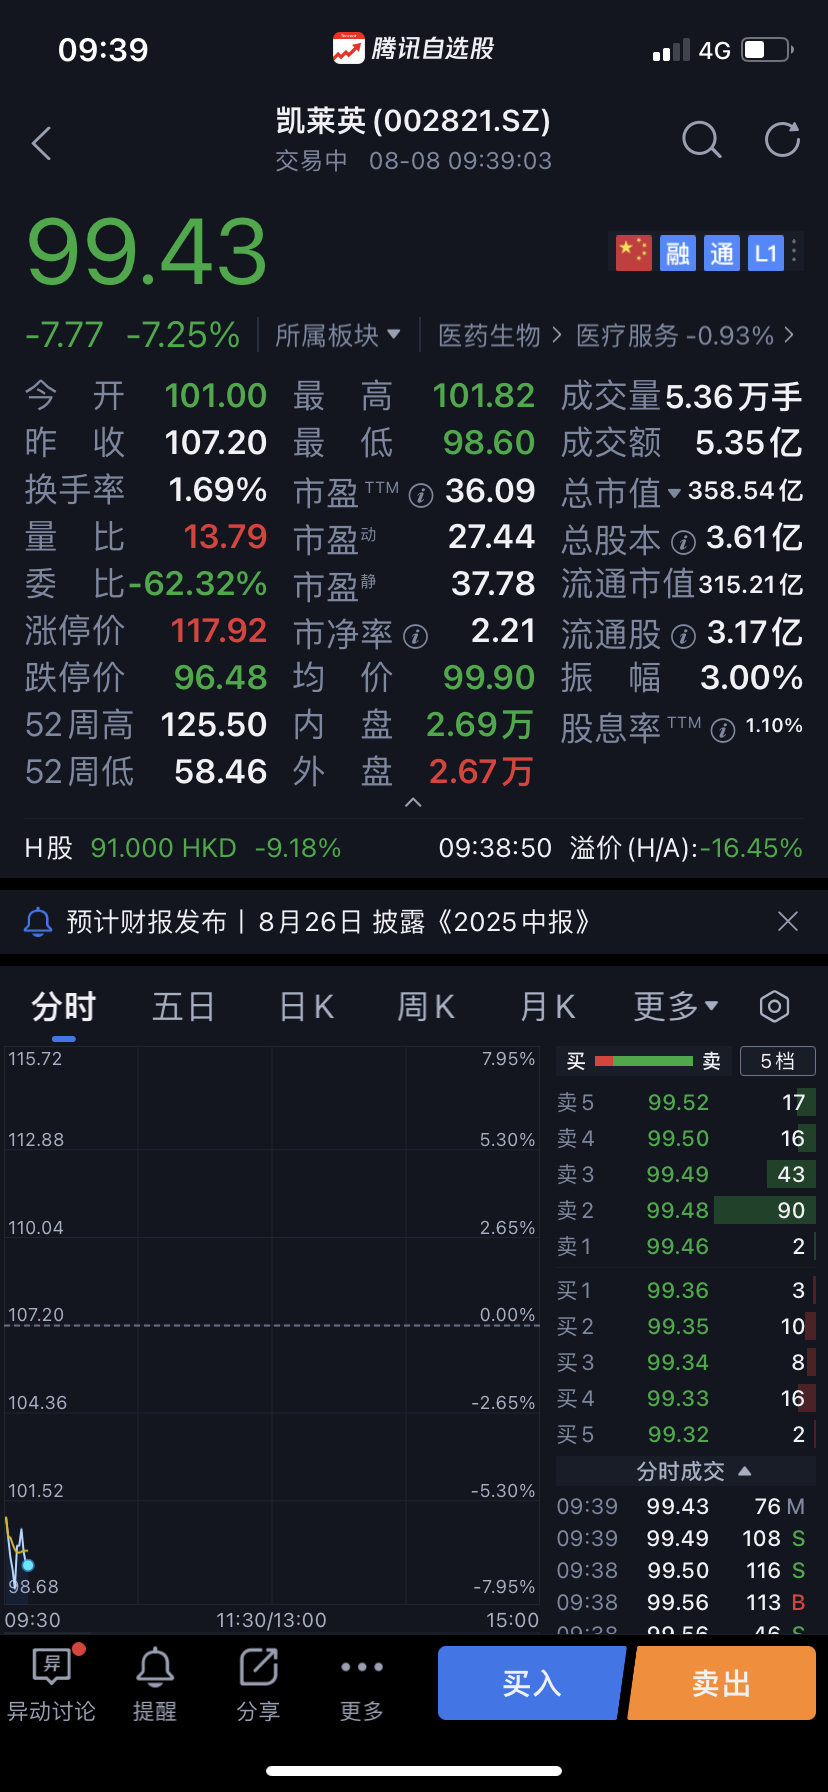Select the 月K chart tab
Screen dimensions: 828x1792
548,1006
